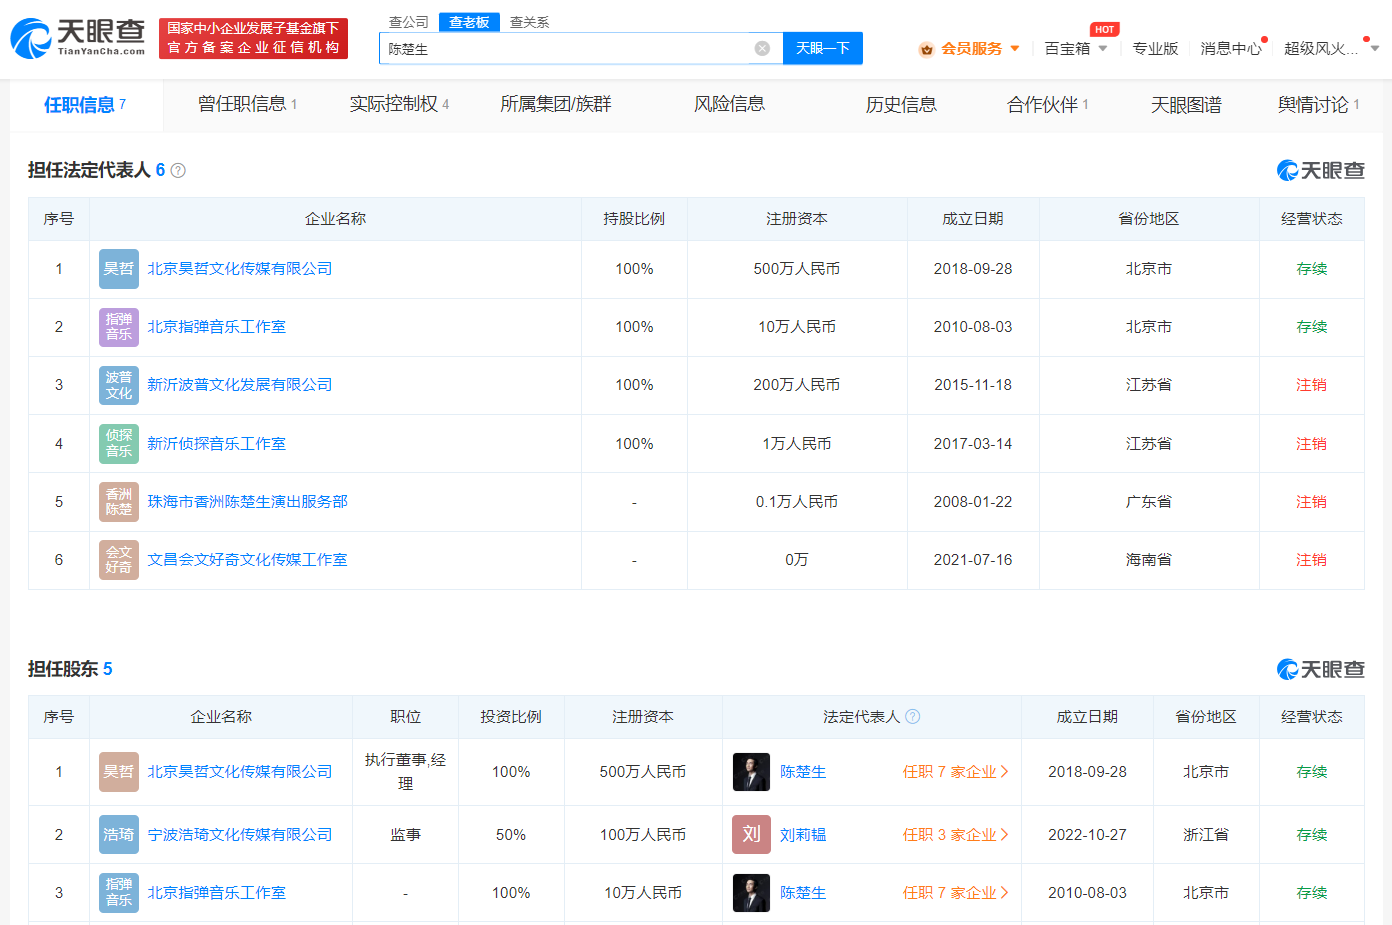The image size is (1392, 925).
Task: Click the 香洲陈楚 company logo icon
Action: pyautogui.click(x=119, y=502)
